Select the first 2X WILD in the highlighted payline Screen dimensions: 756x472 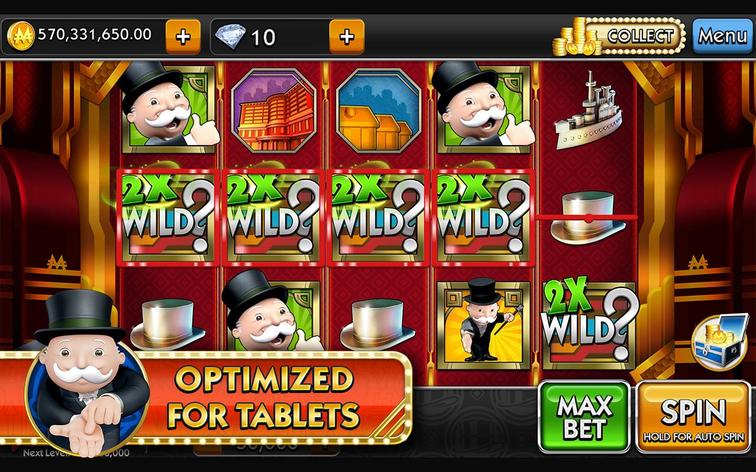(168, 217)
